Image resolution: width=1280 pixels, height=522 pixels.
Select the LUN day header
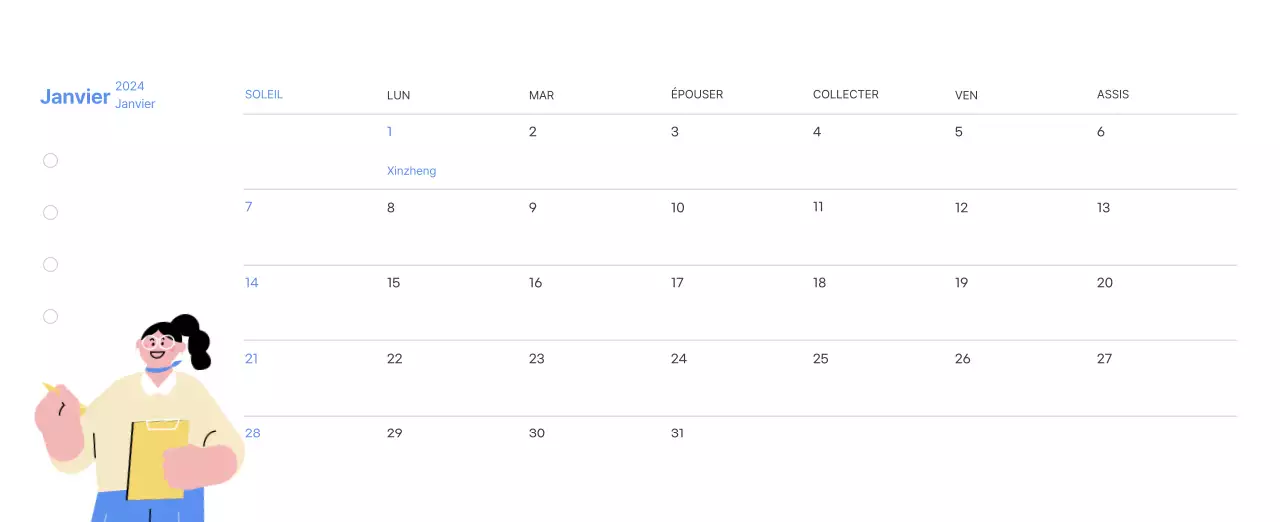coord(398,95)
